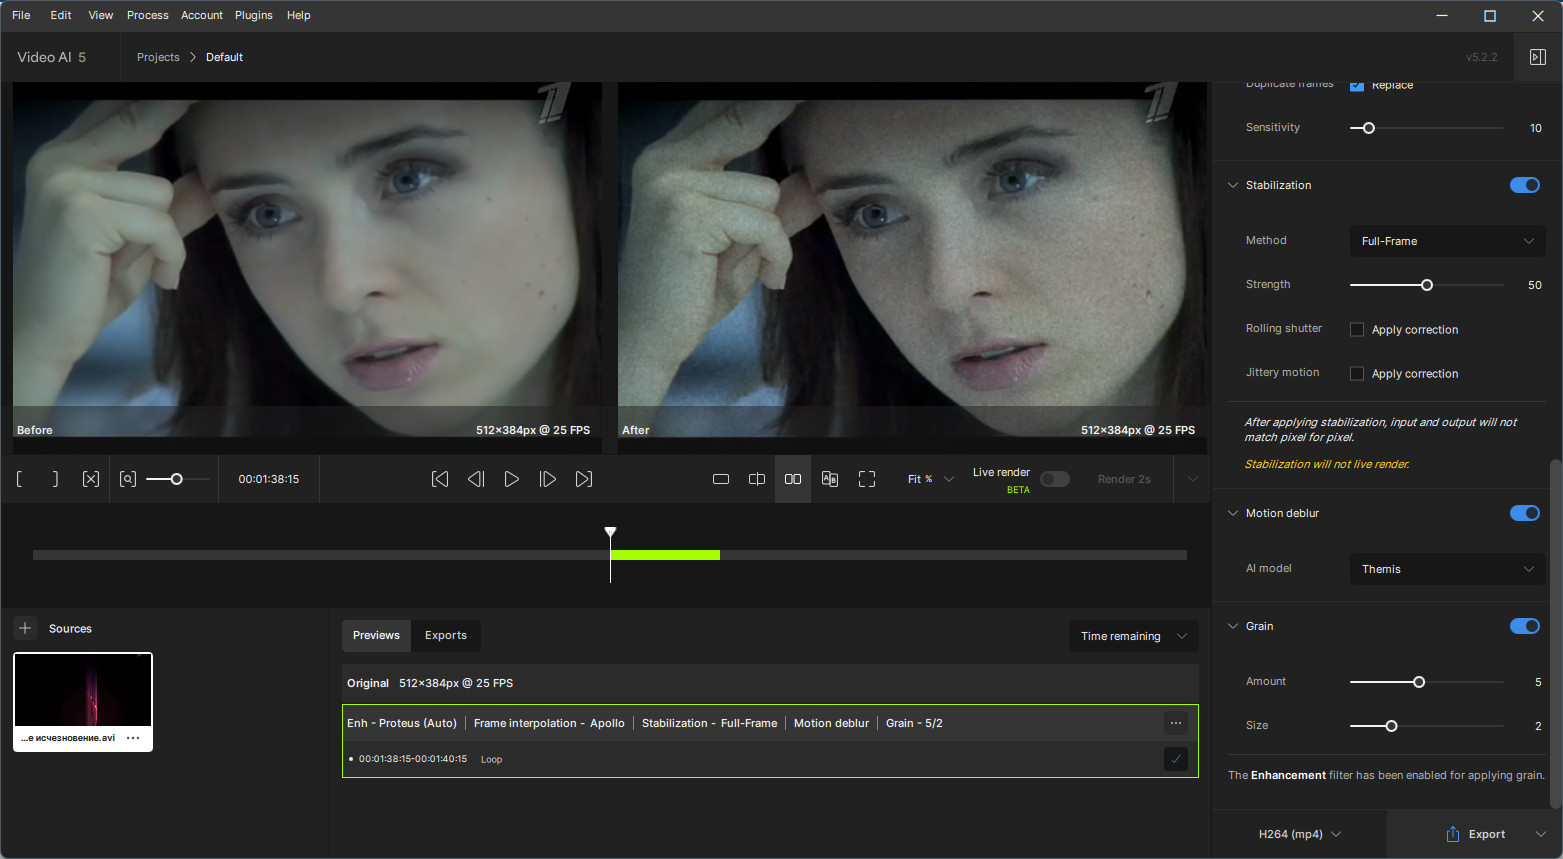Screen dimensions: 1563x859
Task: Open the Themis AI model dropdown
Action: pyautogui.click(x=1447, y=569)
